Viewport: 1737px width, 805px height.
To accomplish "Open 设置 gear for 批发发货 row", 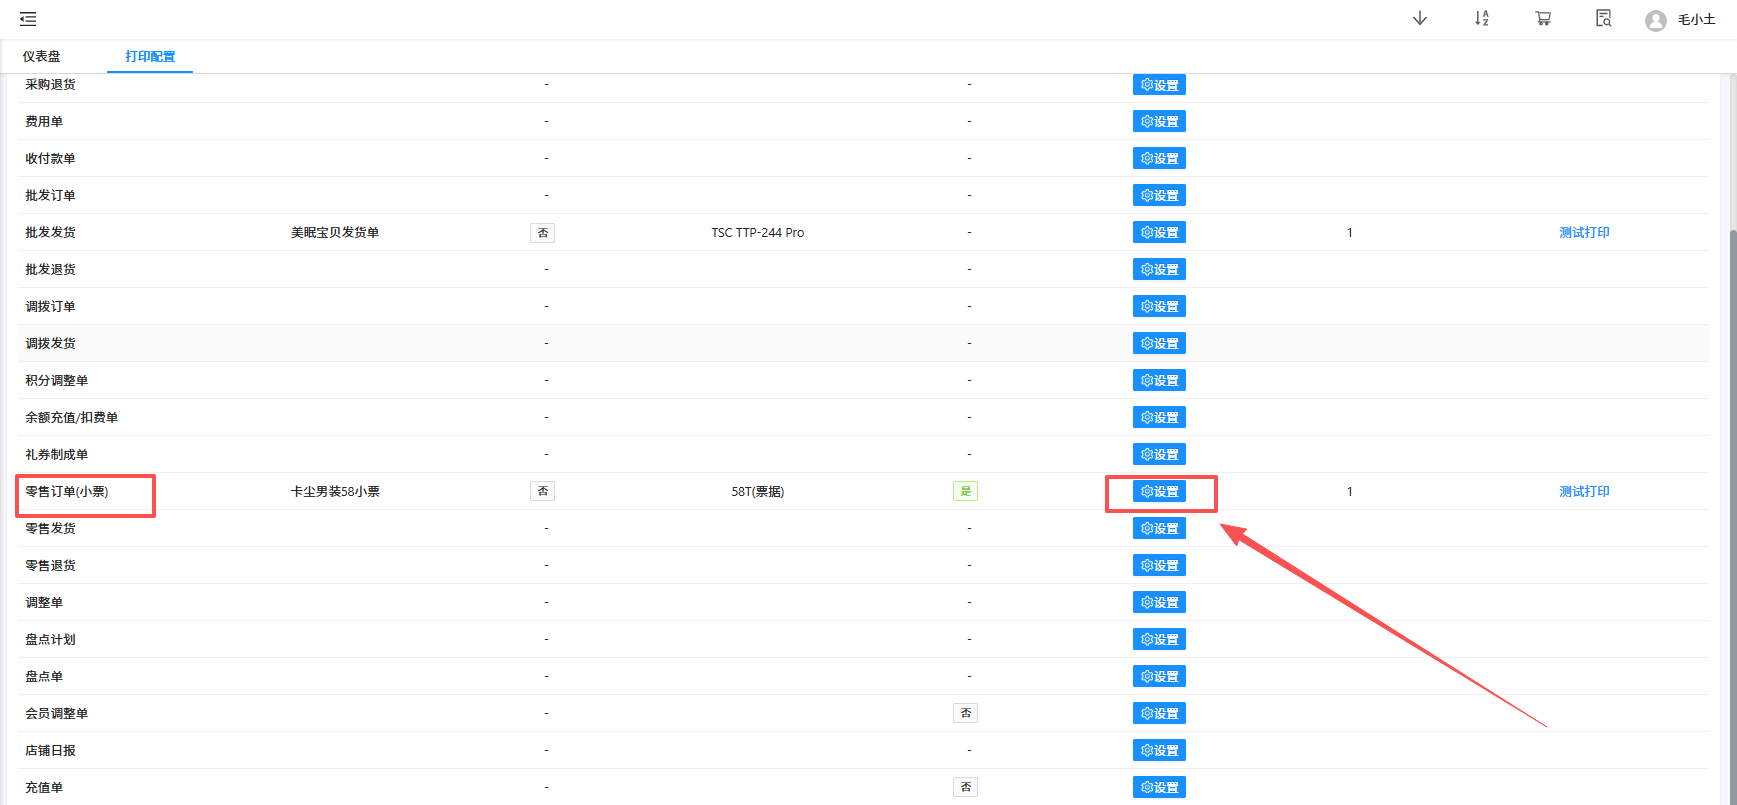I will tap(1159, 233).
